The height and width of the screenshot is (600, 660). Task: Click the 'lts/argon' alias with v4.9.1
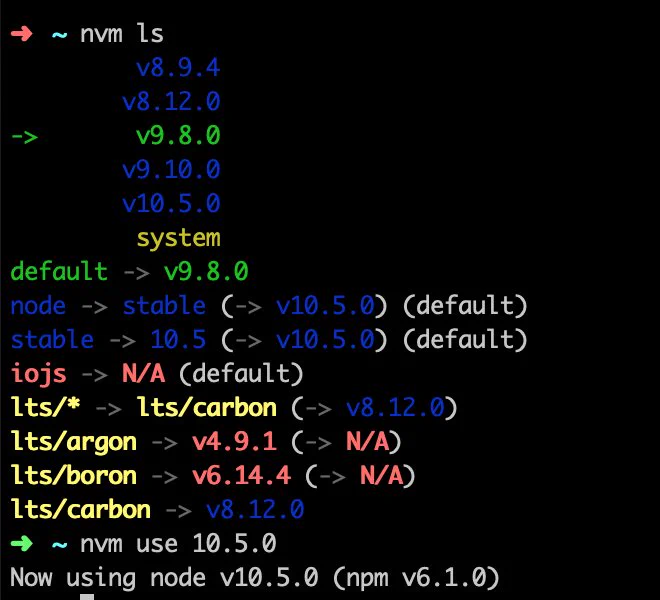tap(206, 443)
